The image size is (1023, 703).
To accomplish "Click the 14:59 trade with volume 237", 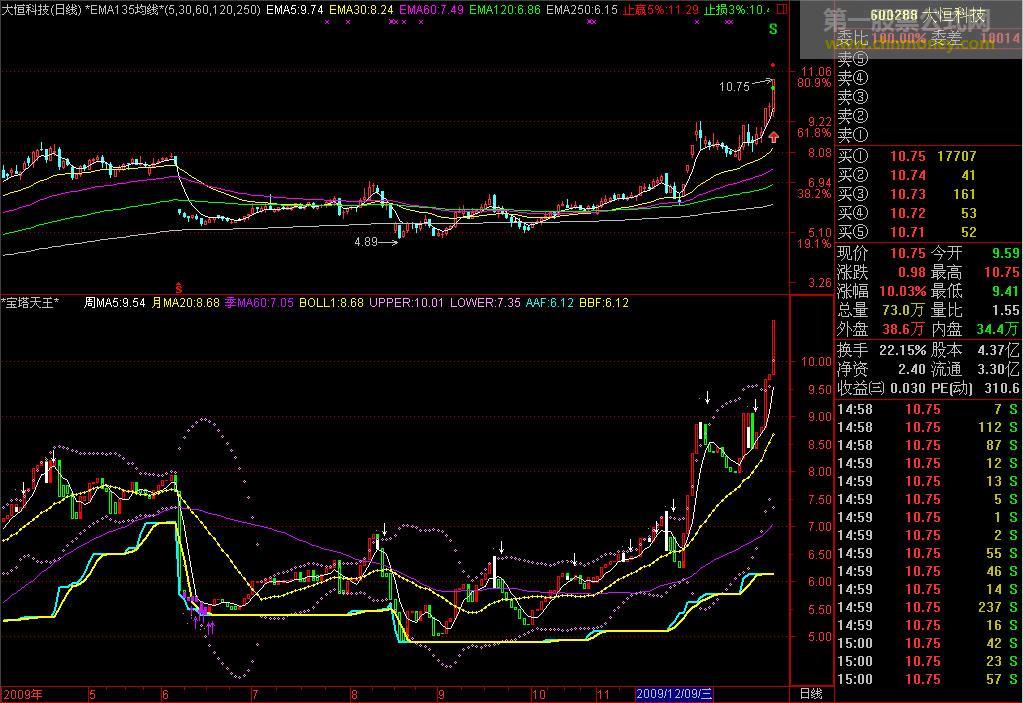I will (x=927, y=607).
